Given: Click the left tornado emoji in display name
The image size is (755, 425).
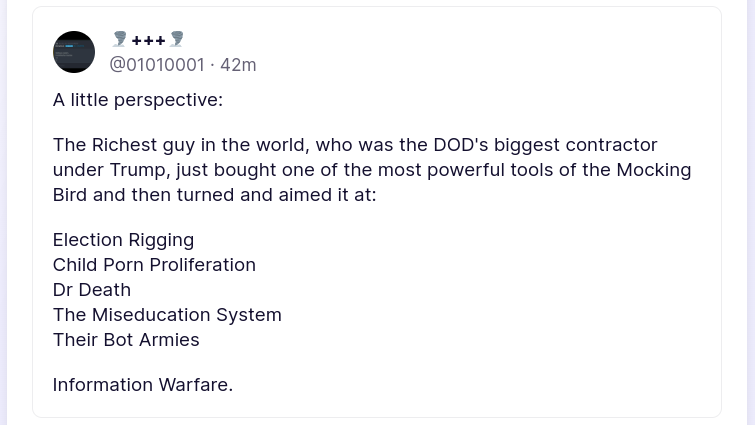Looking at the screenshot, I should pyautogui.click(x=119, y=39).
